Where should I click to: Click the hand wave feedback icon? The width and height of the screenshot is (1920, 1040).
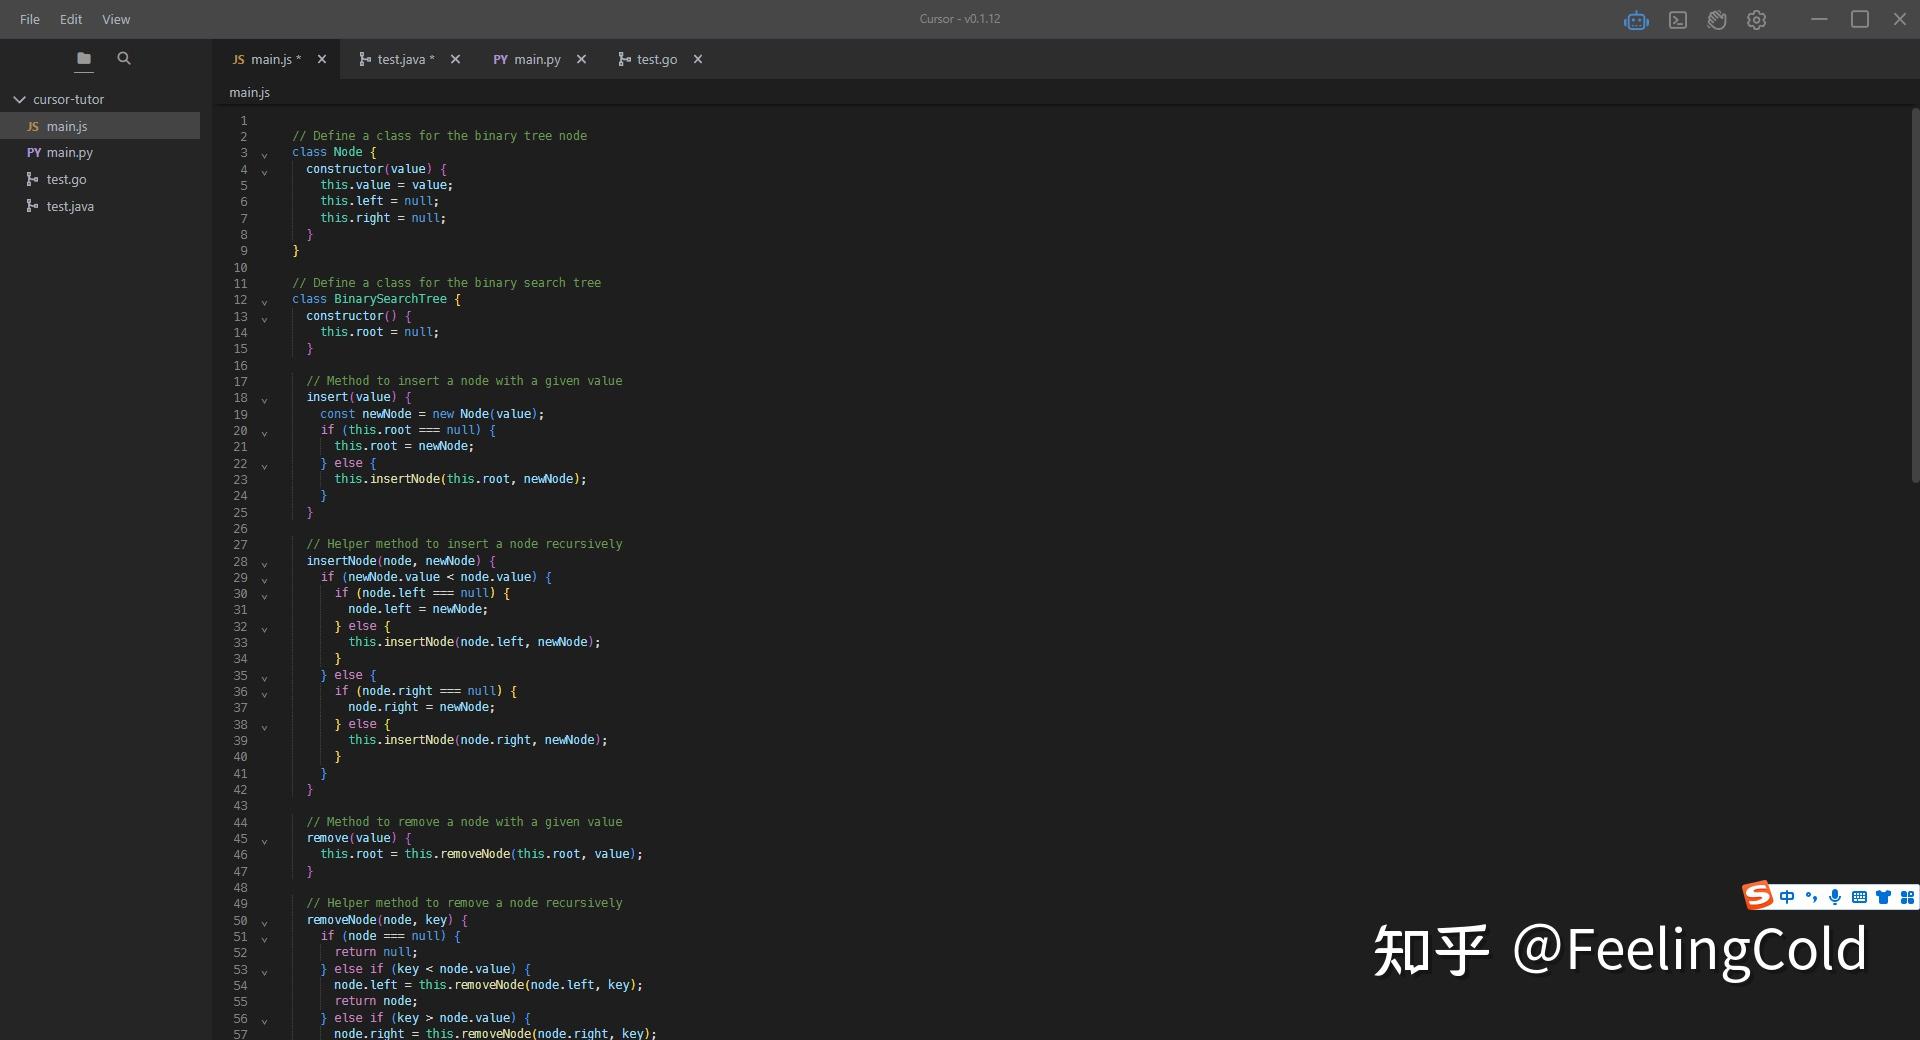[1717, 19]
